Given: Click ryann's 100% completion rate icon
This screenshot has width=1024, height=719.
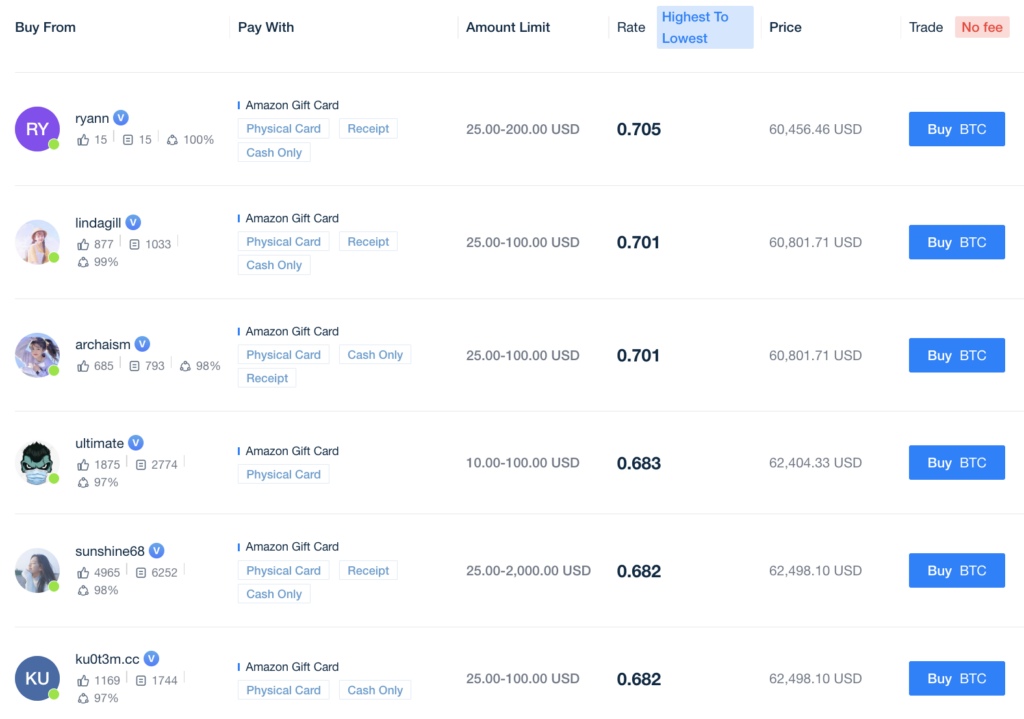Looking at the screenshot, I should coord(172,140).
